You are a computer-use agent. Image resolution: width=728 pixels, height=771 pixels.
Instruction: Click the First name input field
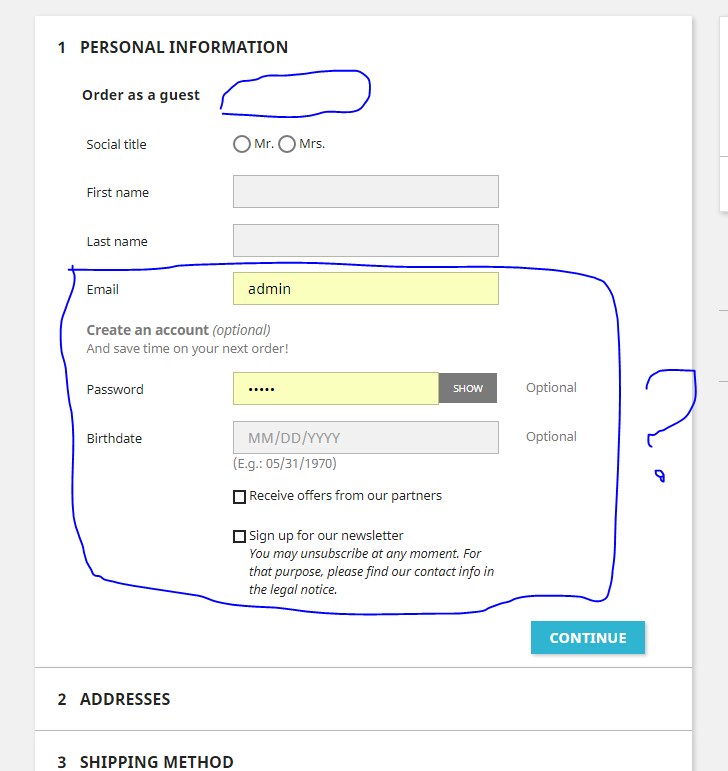365,192
